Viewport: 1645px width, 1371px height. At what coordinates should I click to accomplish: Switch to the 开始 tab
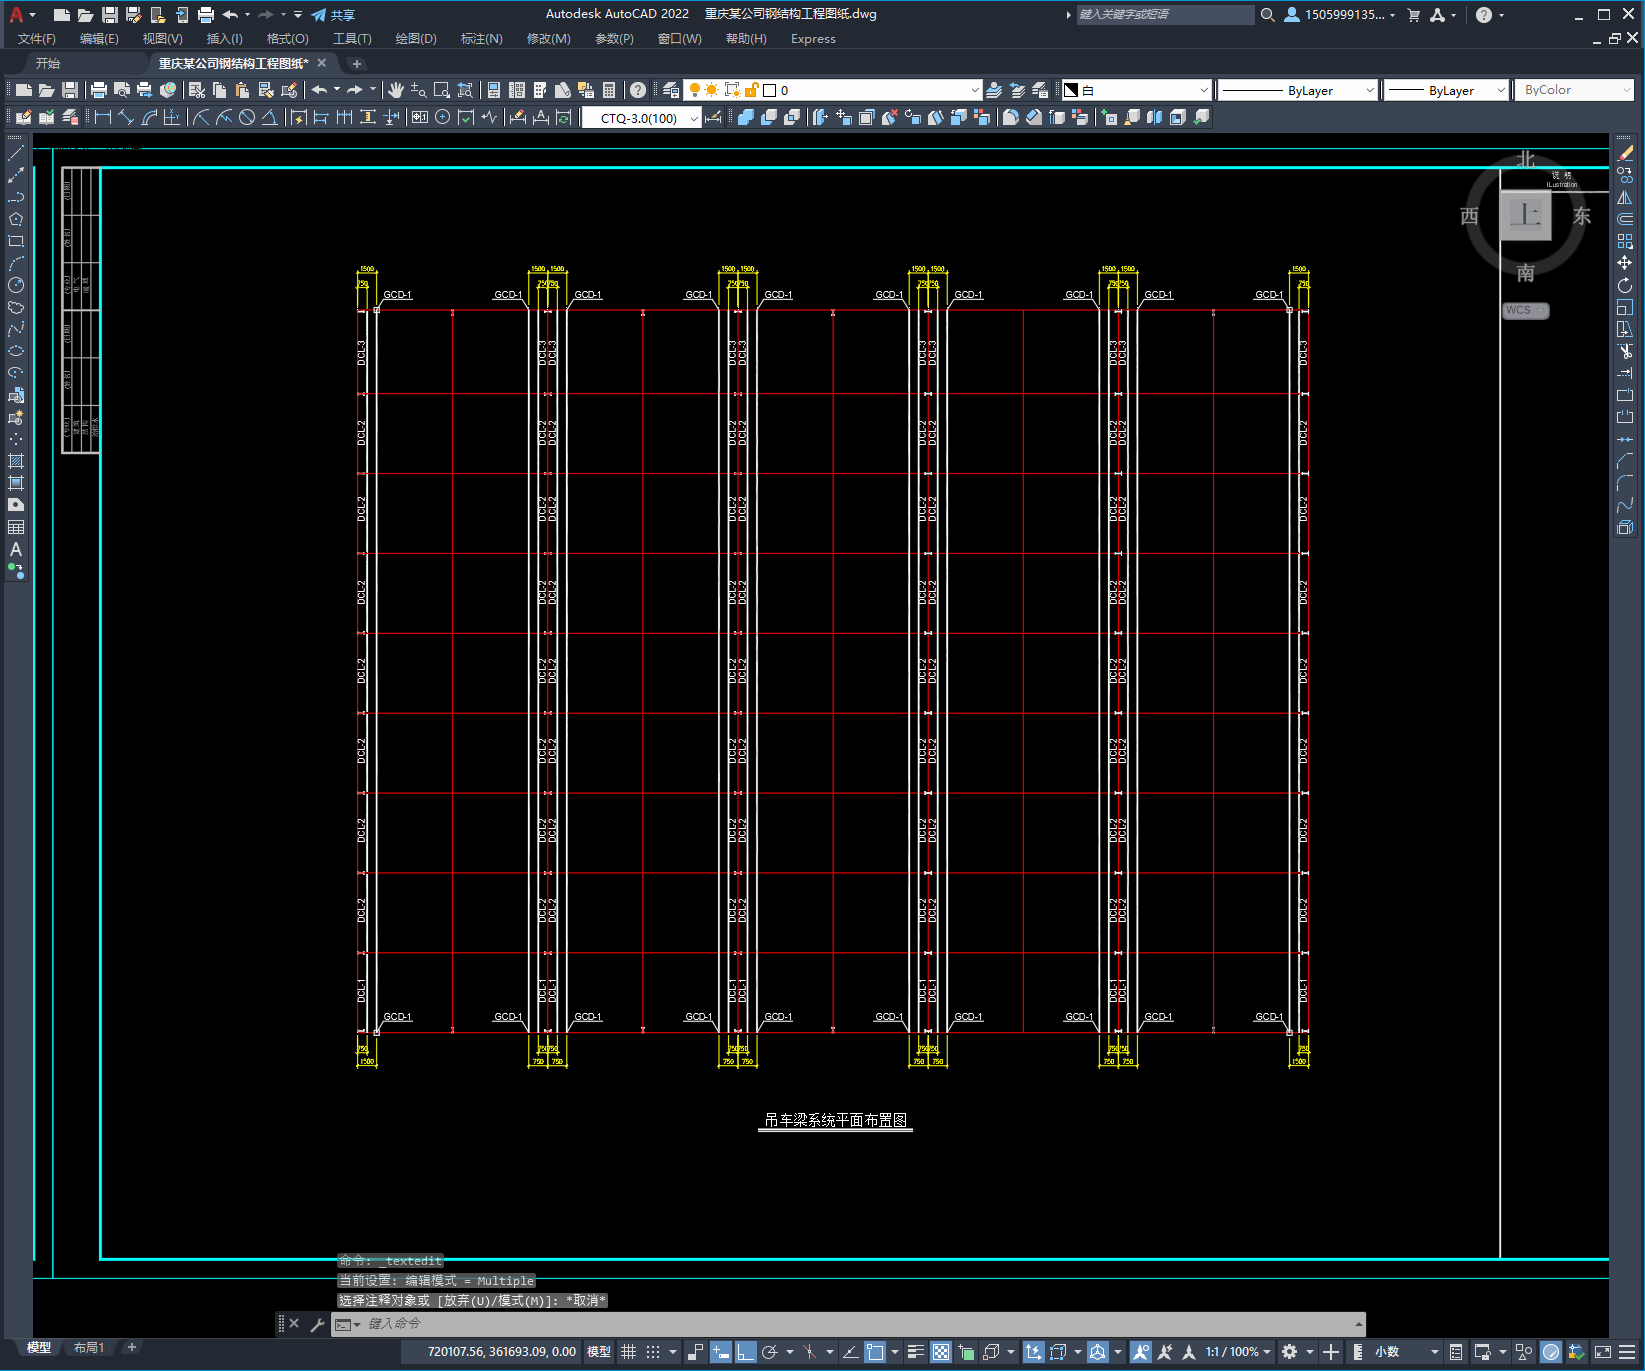click(48, 63)
